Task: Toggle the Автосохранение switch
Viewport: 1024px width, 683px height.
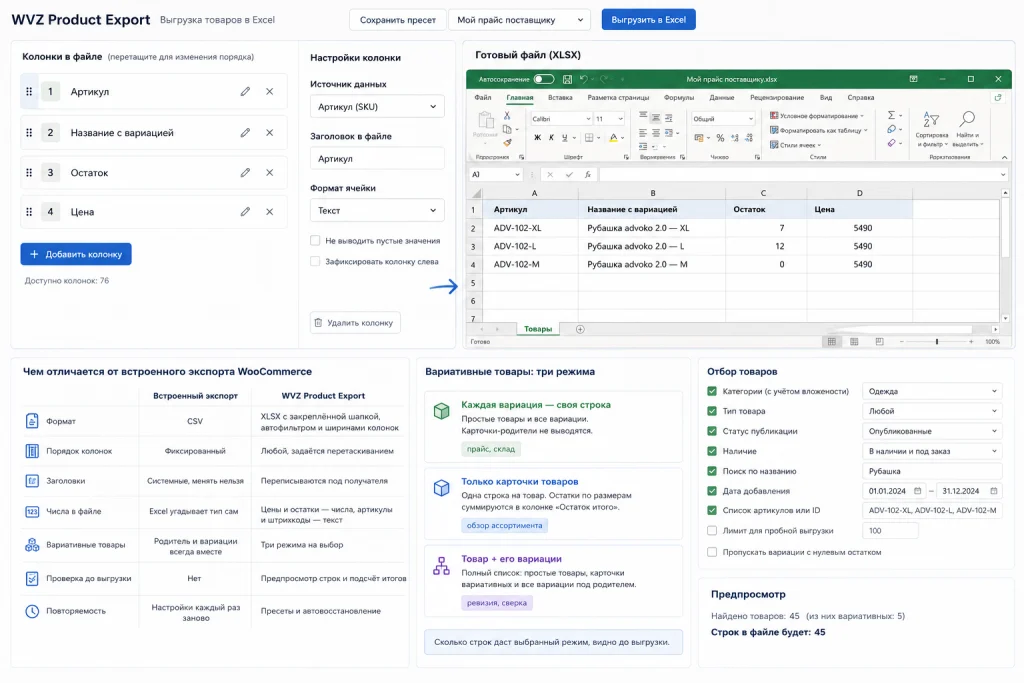Action: (x=543, y=79)
